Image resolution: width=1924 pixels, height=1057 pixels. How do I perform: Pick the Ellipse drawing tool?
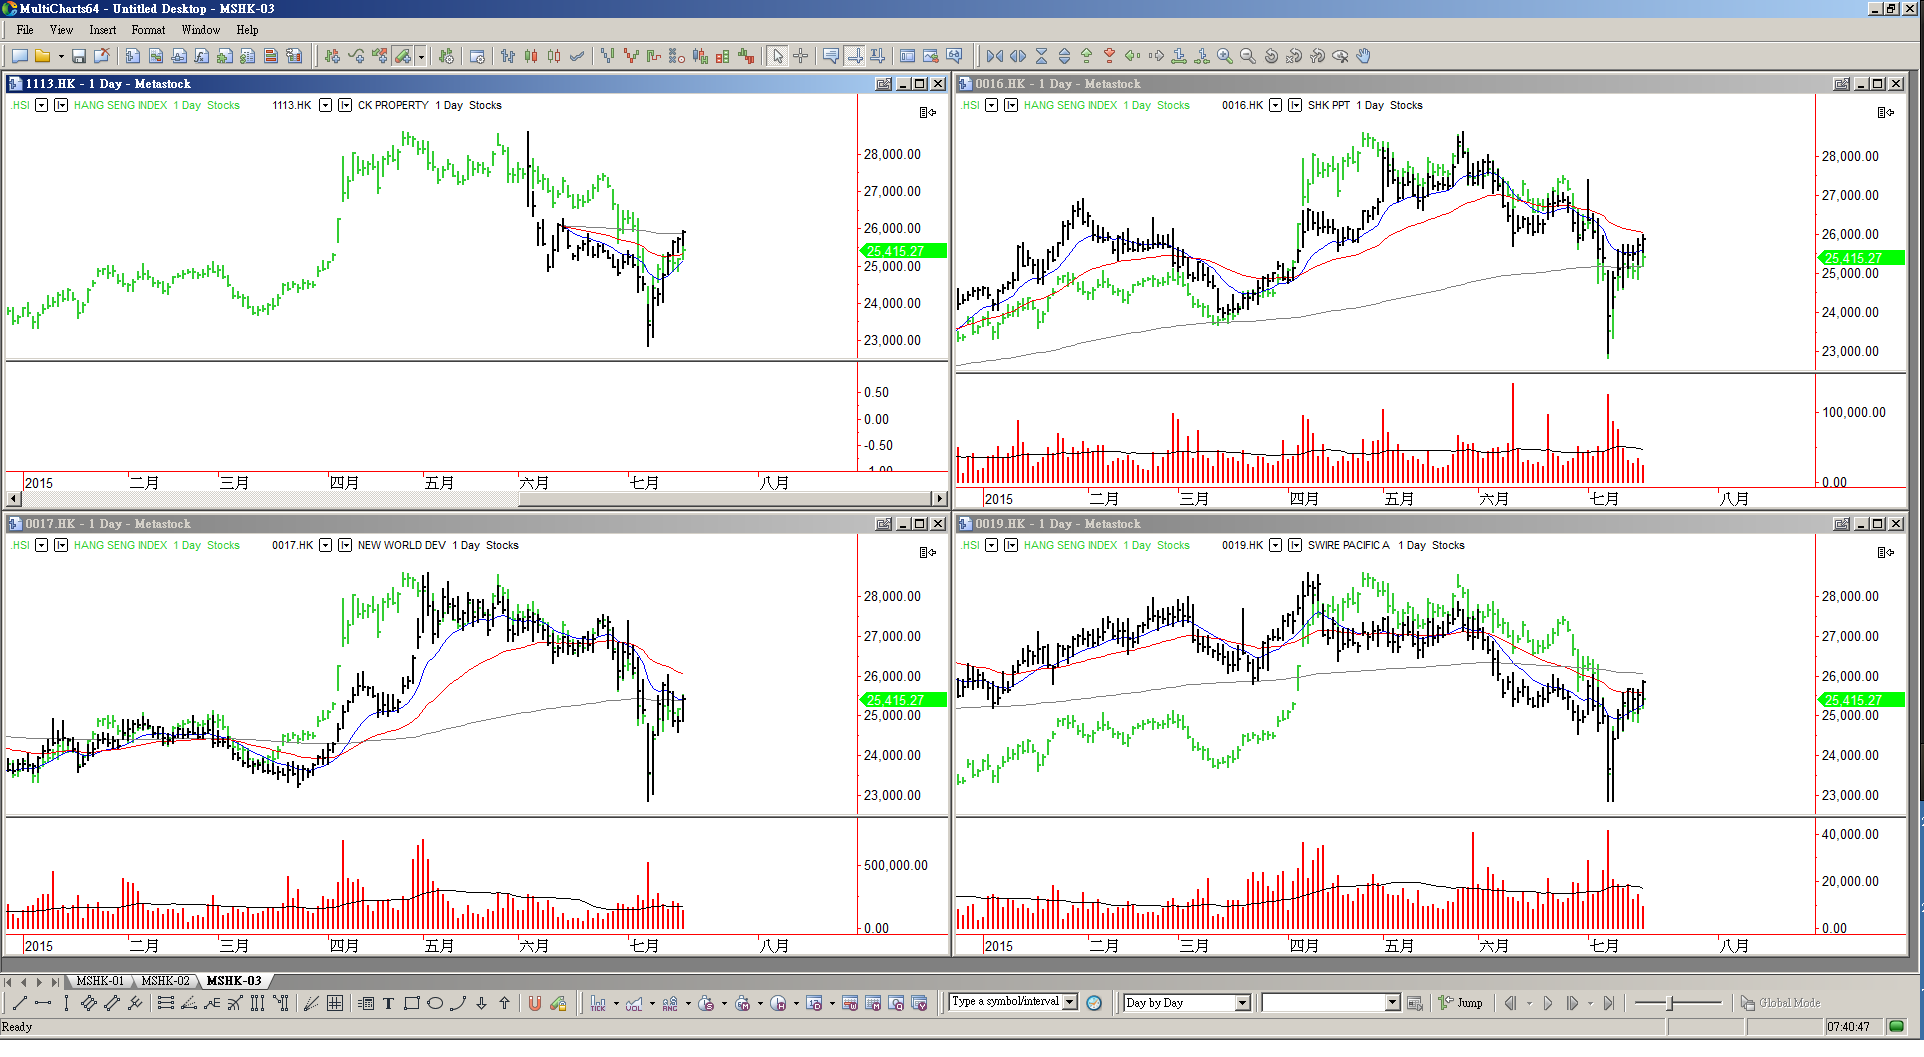tap(435, 1003)
